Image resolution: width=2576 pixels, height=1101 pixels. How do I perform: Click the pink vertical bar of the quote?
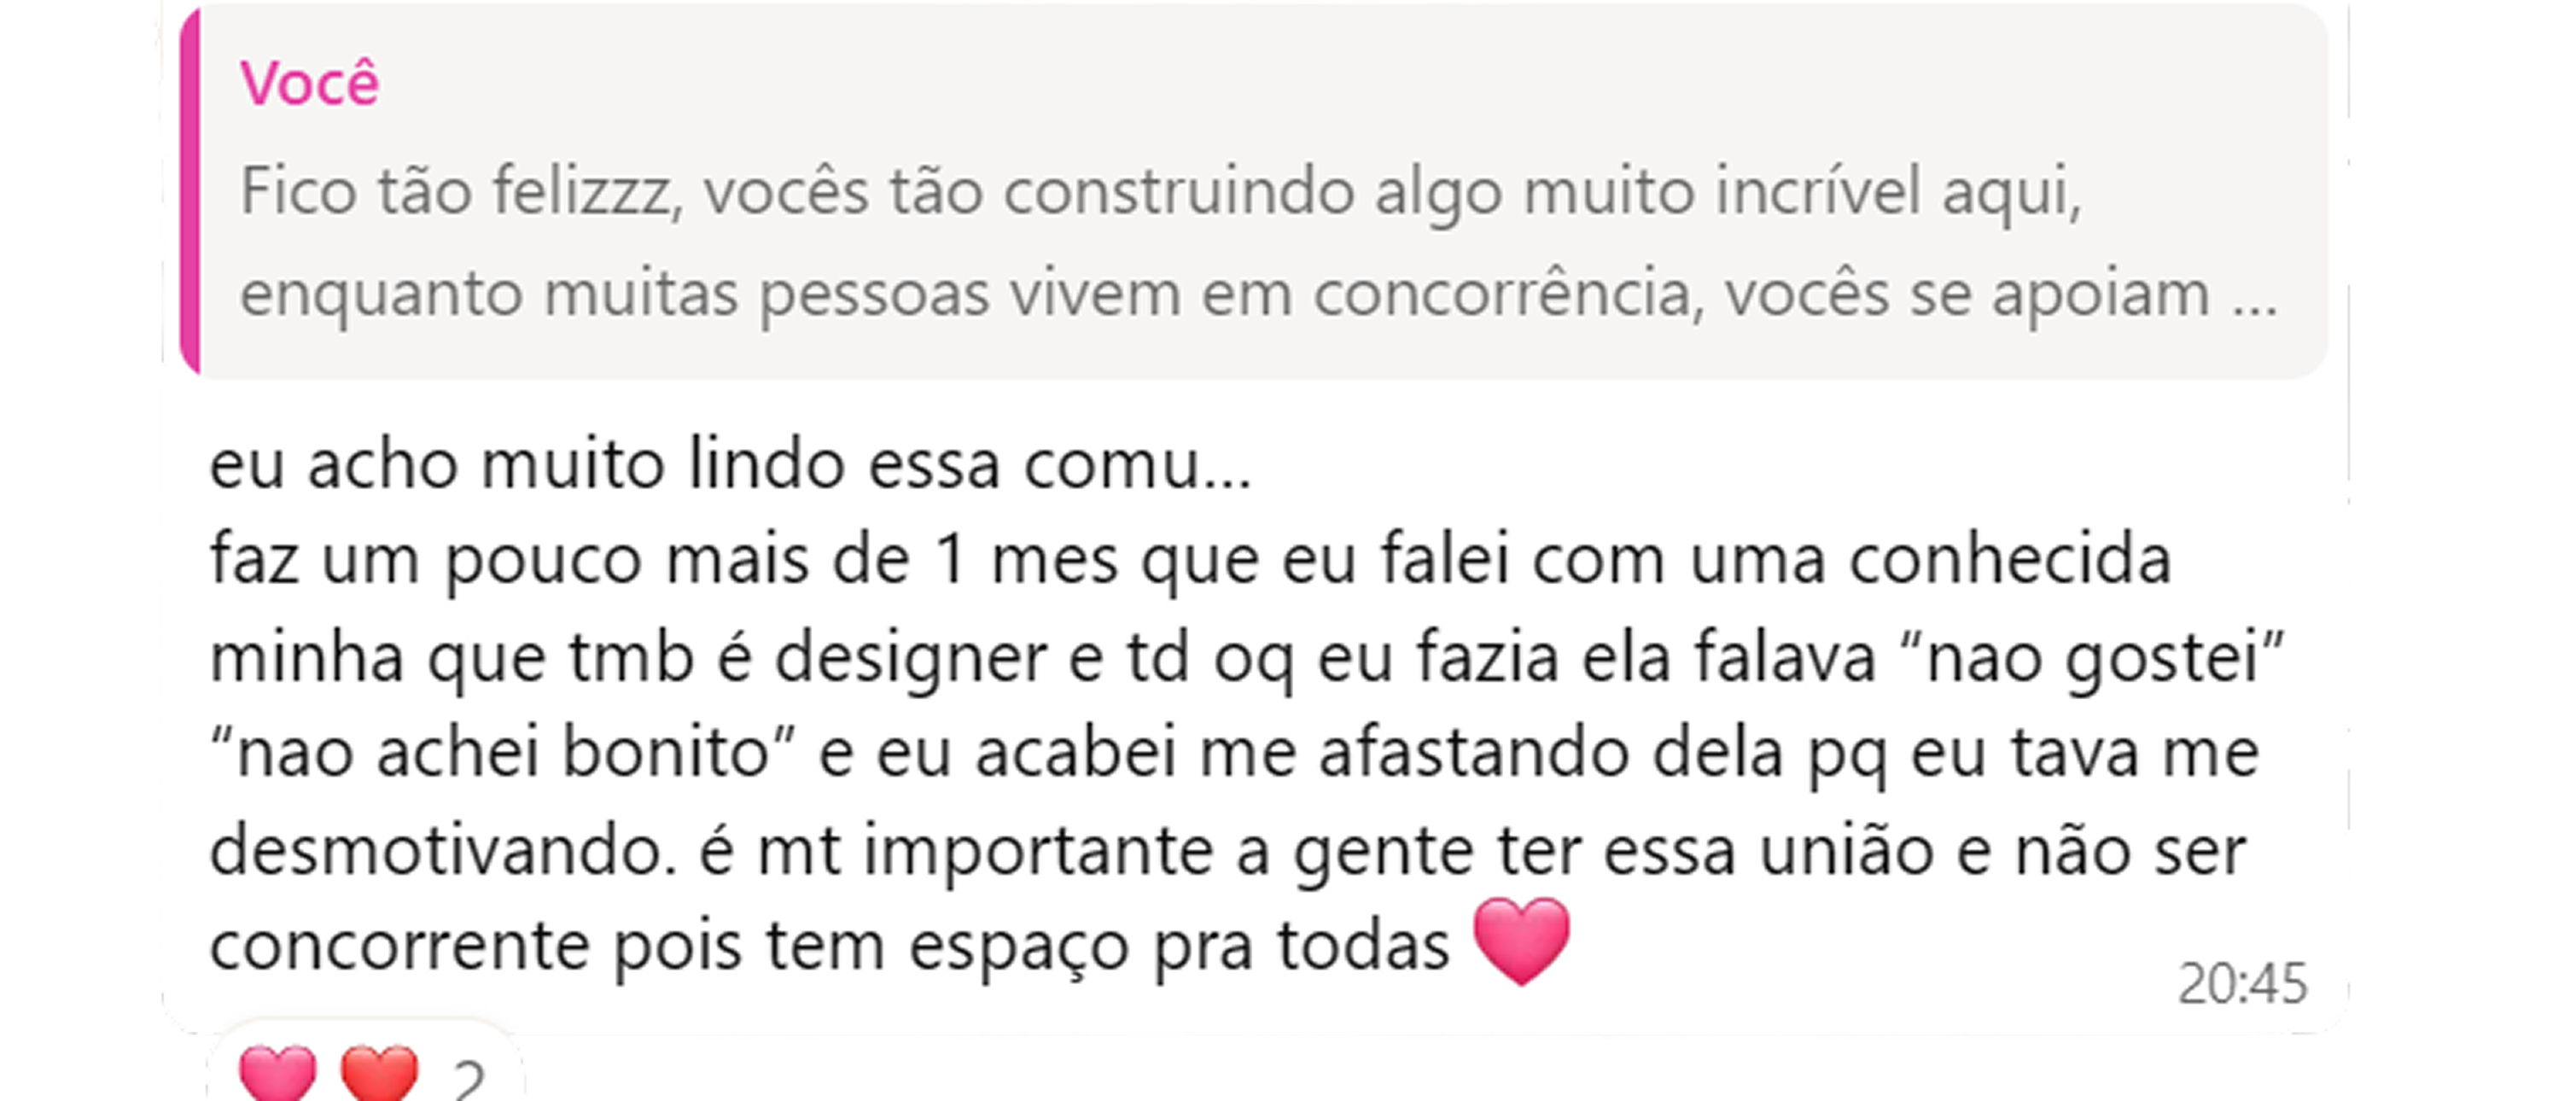189,190
